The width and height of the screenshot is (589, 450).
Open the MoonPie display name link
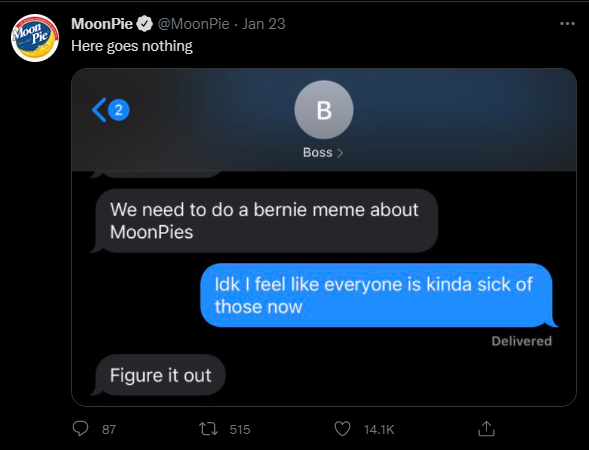click(102, 24)
